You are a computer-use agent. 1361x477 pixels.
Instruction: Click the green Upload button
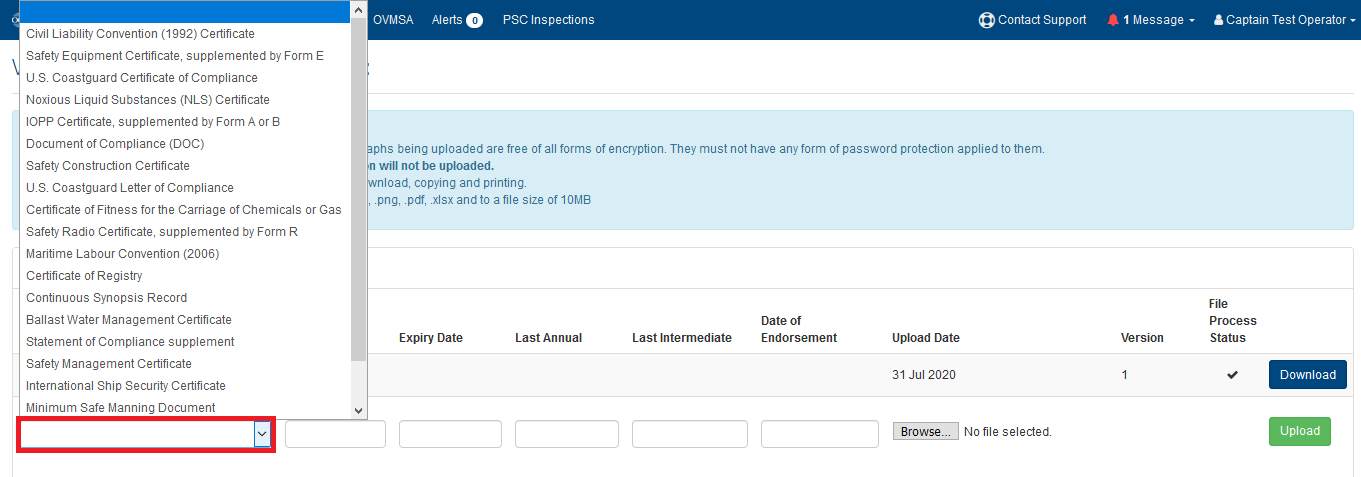1299,431
